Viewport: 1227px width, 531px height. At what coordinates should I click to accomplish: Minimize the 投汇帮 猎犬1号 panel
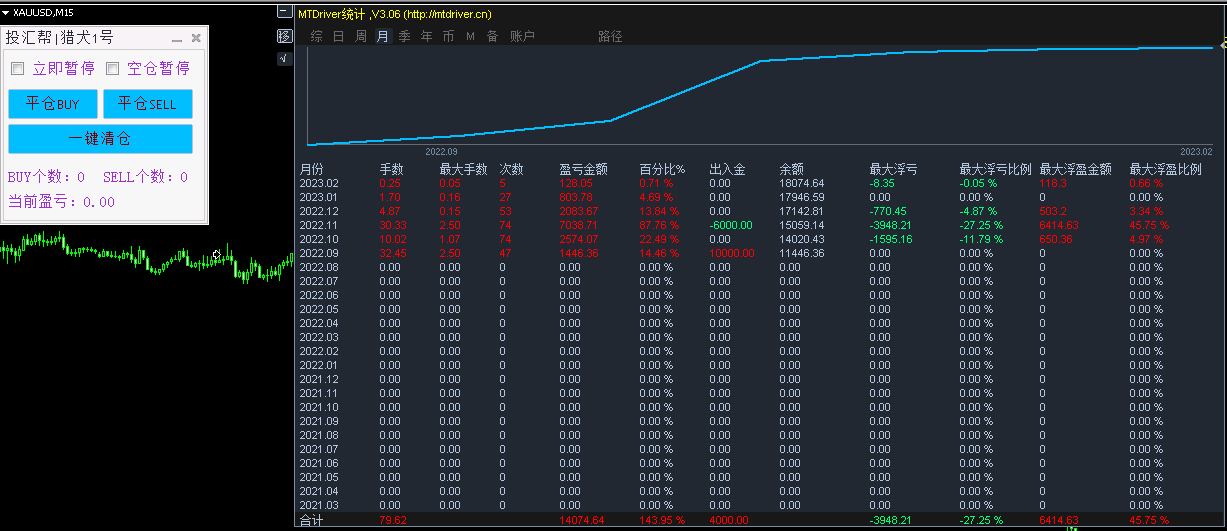[x=177, y=39]
